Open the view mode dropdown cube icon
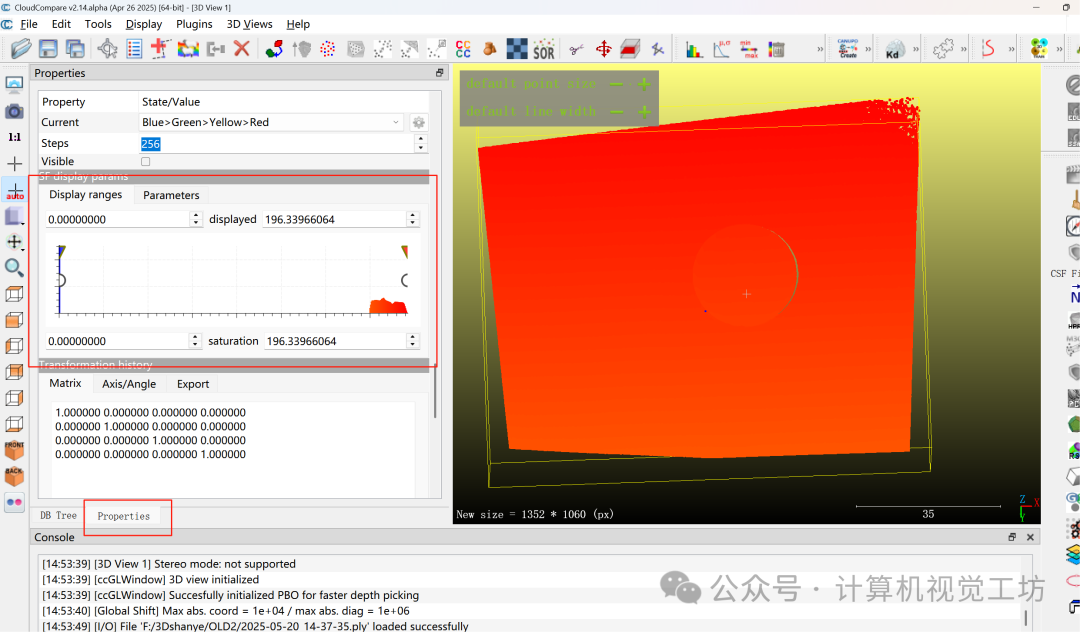 pos(14,217)
